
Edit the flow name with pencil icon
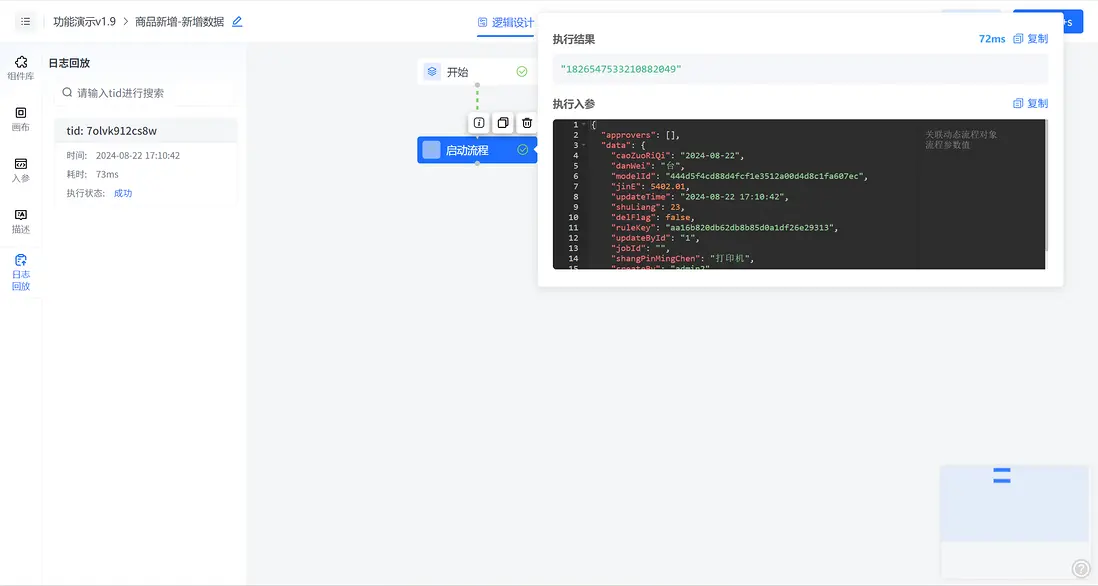(x=237, y=22)
